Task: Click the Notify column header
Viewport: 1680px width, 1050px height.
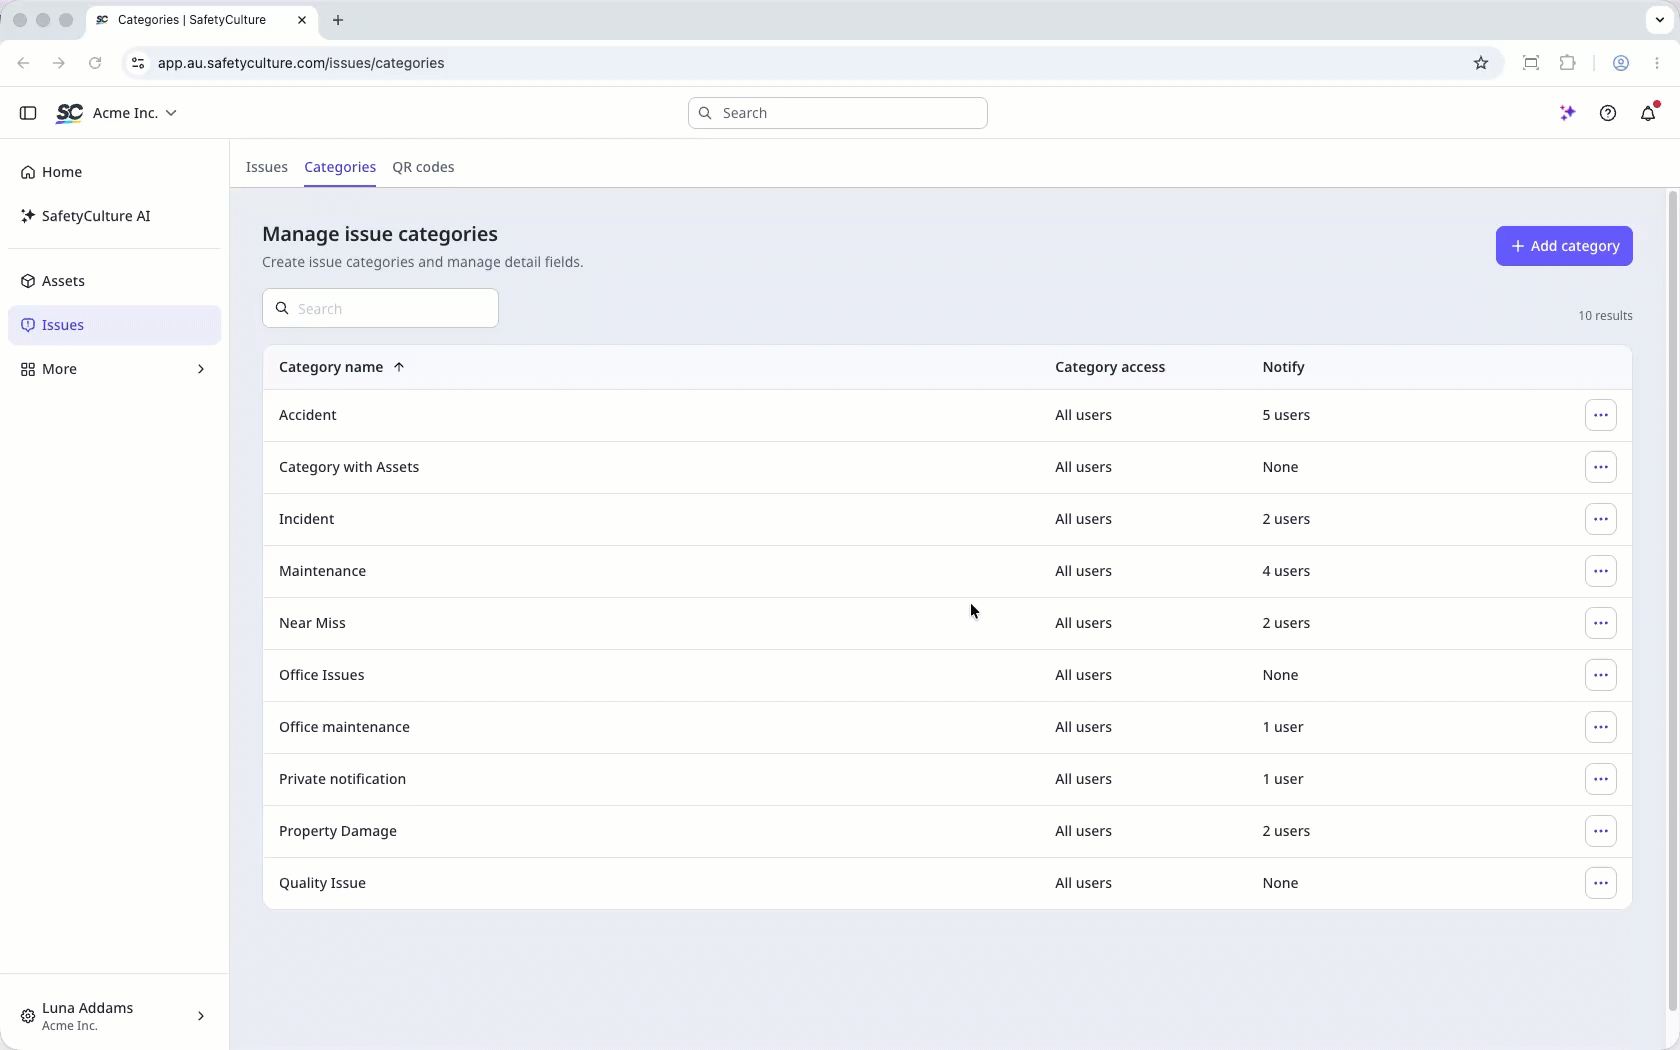Action: pos(1283,367)
